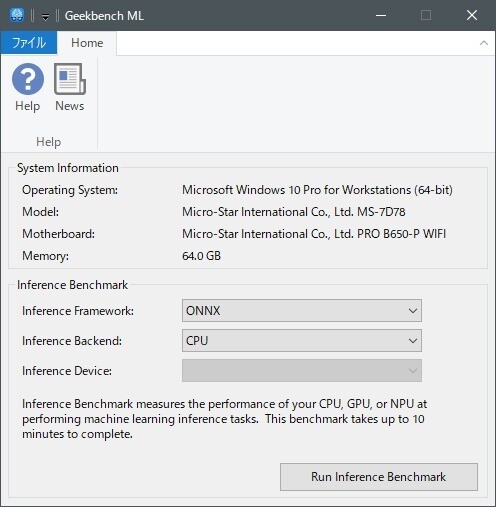The width and height of the screenshot is (496, 507).
Task: Open the Help icon in the ribbon
Action: click(28, 87)
